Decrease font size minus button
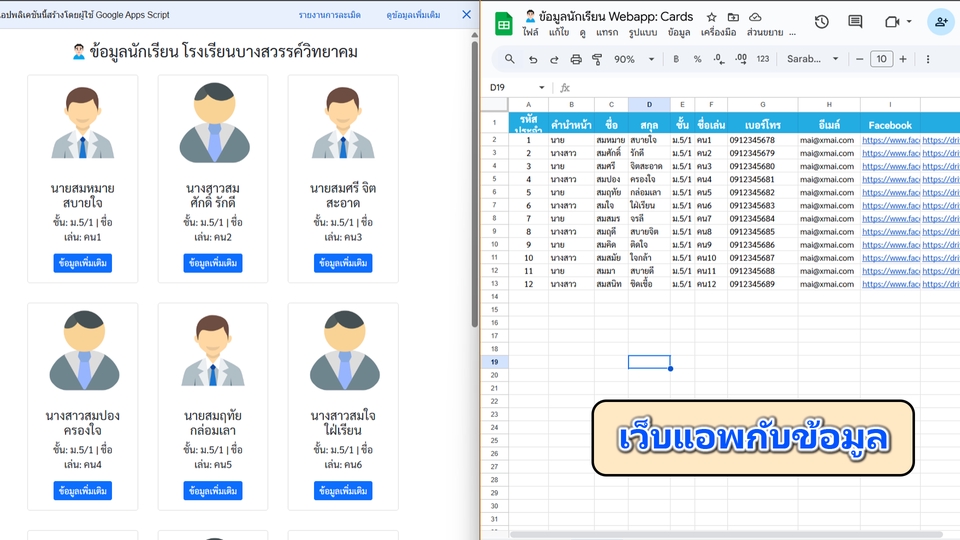This screenshot has width=960, height=540. pyautogui.click(x=860, y=59)
